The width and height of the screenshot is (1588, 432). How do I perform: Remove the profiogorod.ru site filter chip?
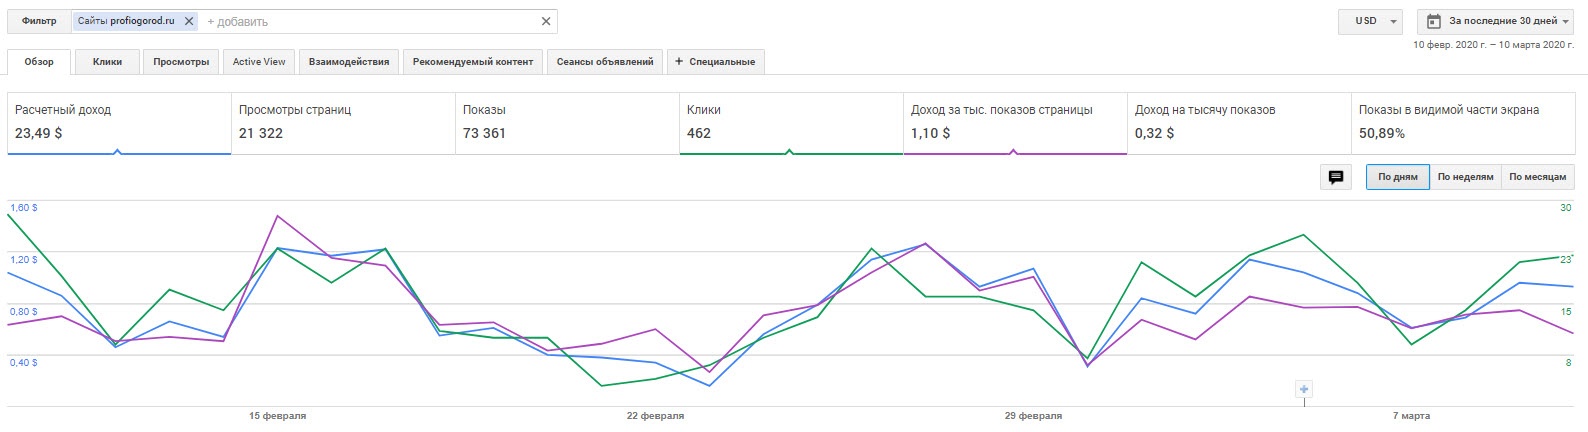(189, 21)
